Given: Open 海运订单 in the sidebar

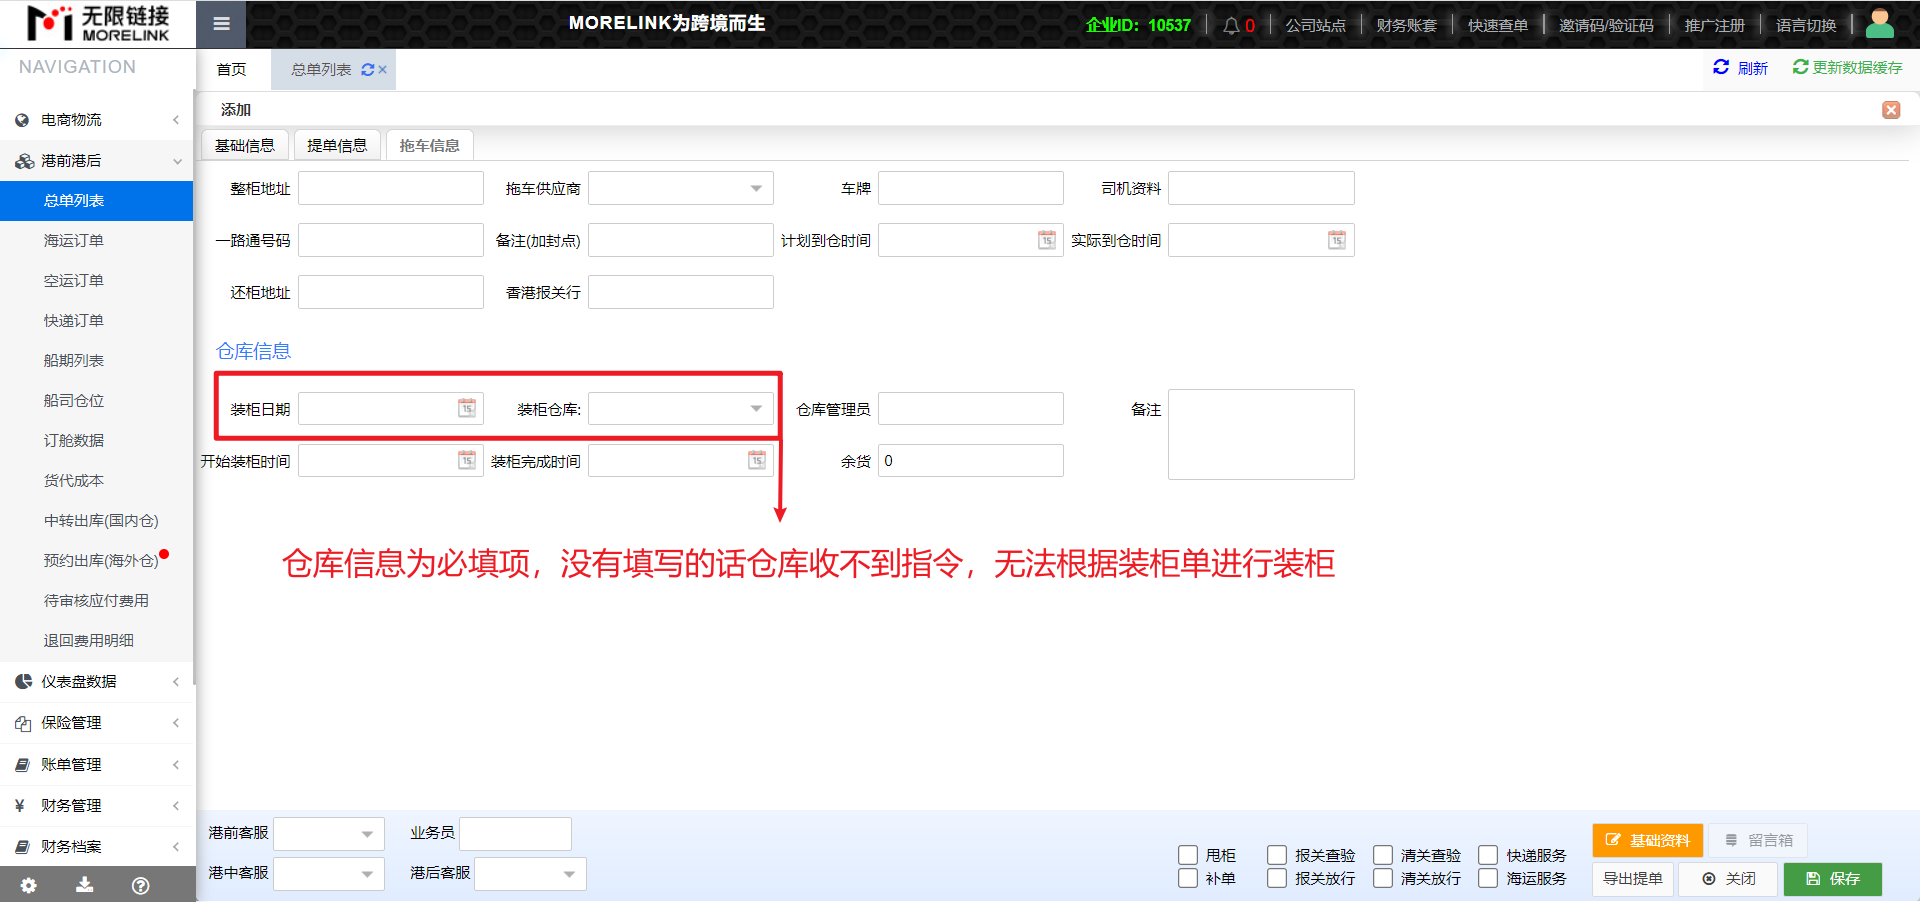Looking at the screenshot, I should tap(74, 241).
